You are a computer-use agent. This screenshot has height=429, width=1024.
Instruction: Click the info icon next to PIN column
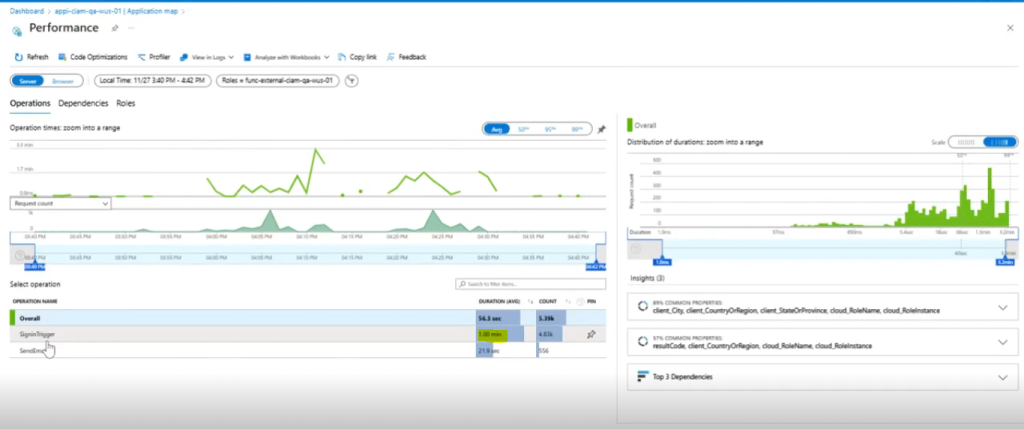(x=581, y=302)
